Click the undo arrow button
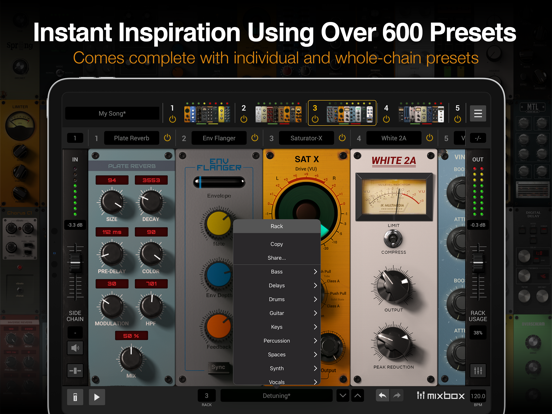 coord(382,396)
